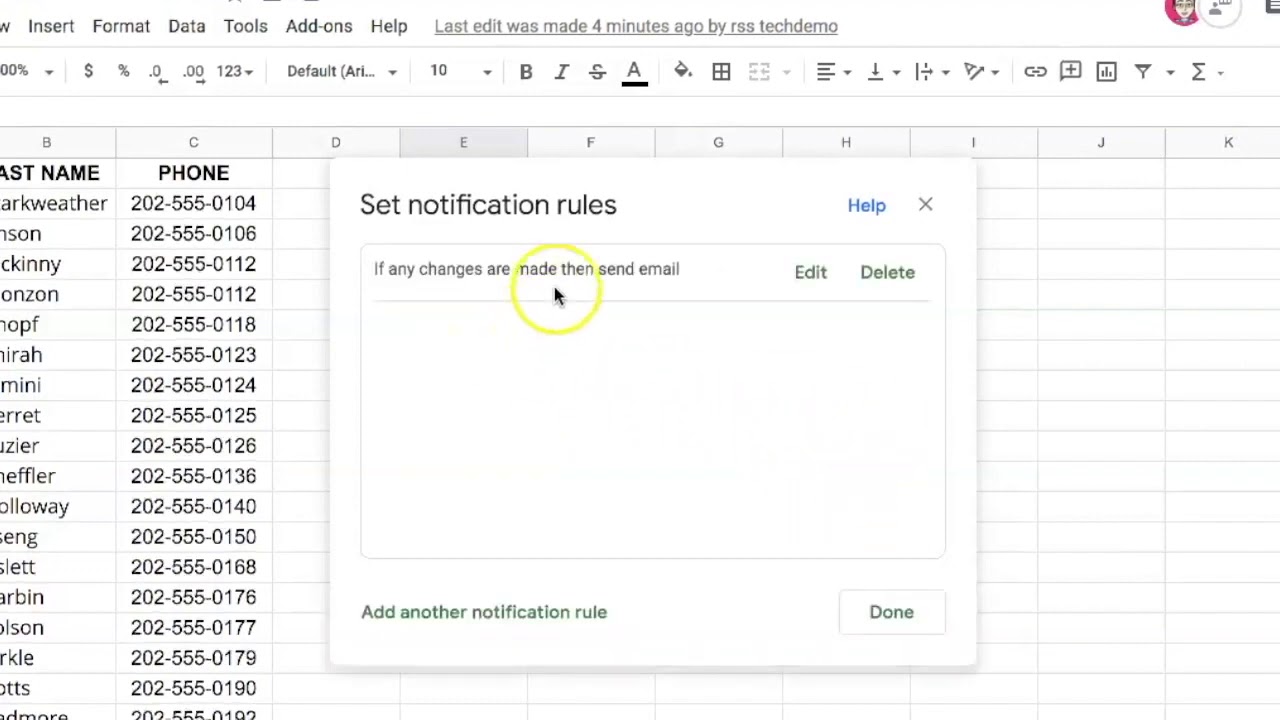Select column J header
The height and width of the screenshot is (720, 1280).
(1101, 142)
